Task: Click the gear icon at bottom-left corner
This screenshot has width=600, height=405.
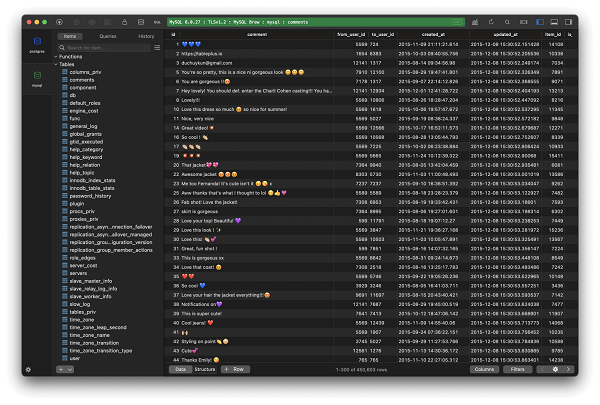Action: pos(28,369)
